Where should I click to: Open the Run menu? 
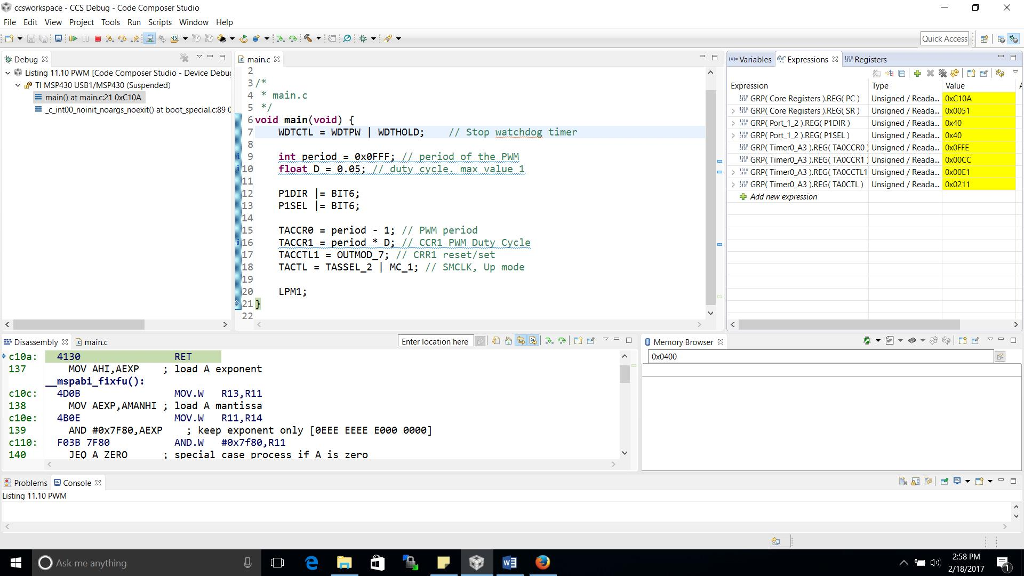click(x=134, y=22)
